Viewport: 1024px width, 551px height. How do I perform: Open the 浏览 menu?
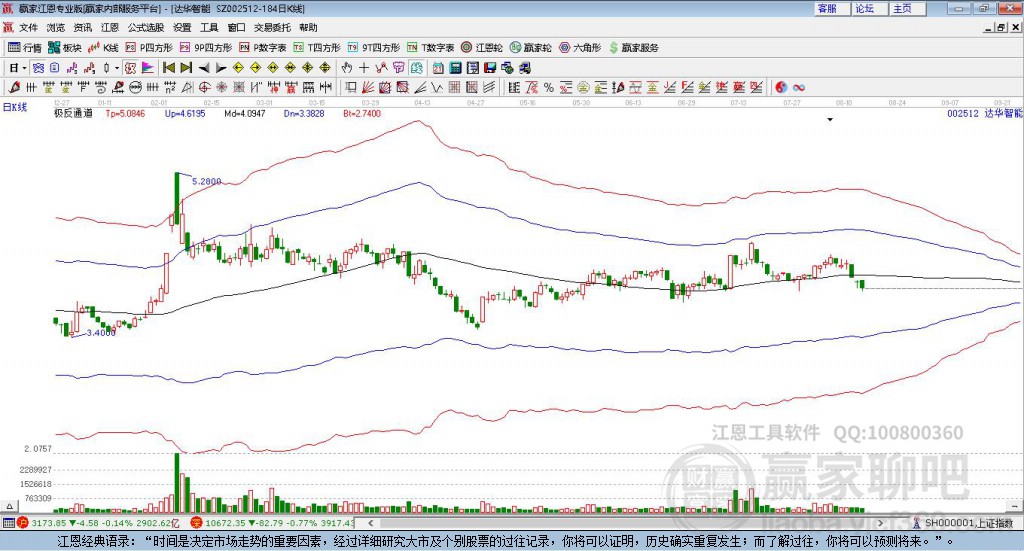(x=56, y=27)
